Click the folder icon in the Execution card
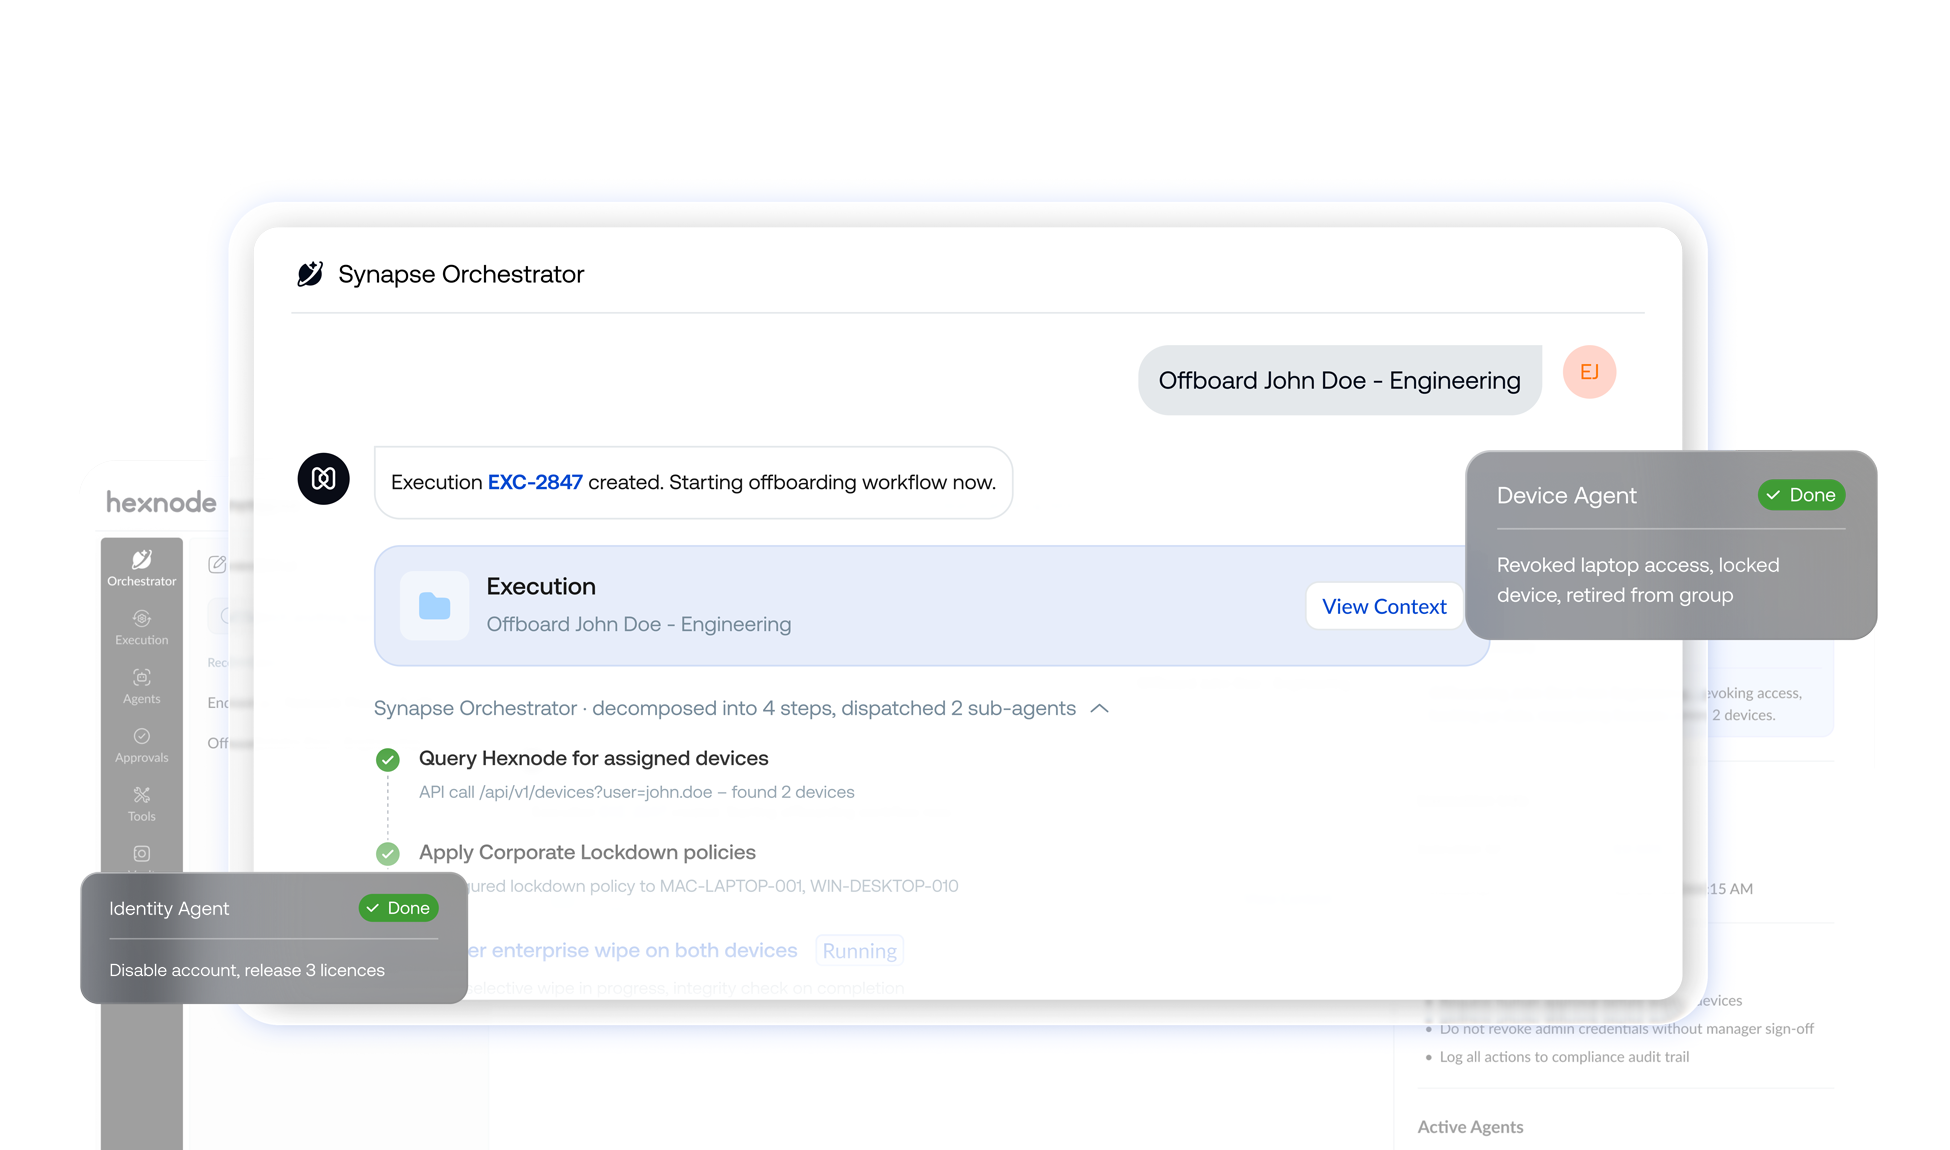The image size is (1950, 1150). (434, 606)
